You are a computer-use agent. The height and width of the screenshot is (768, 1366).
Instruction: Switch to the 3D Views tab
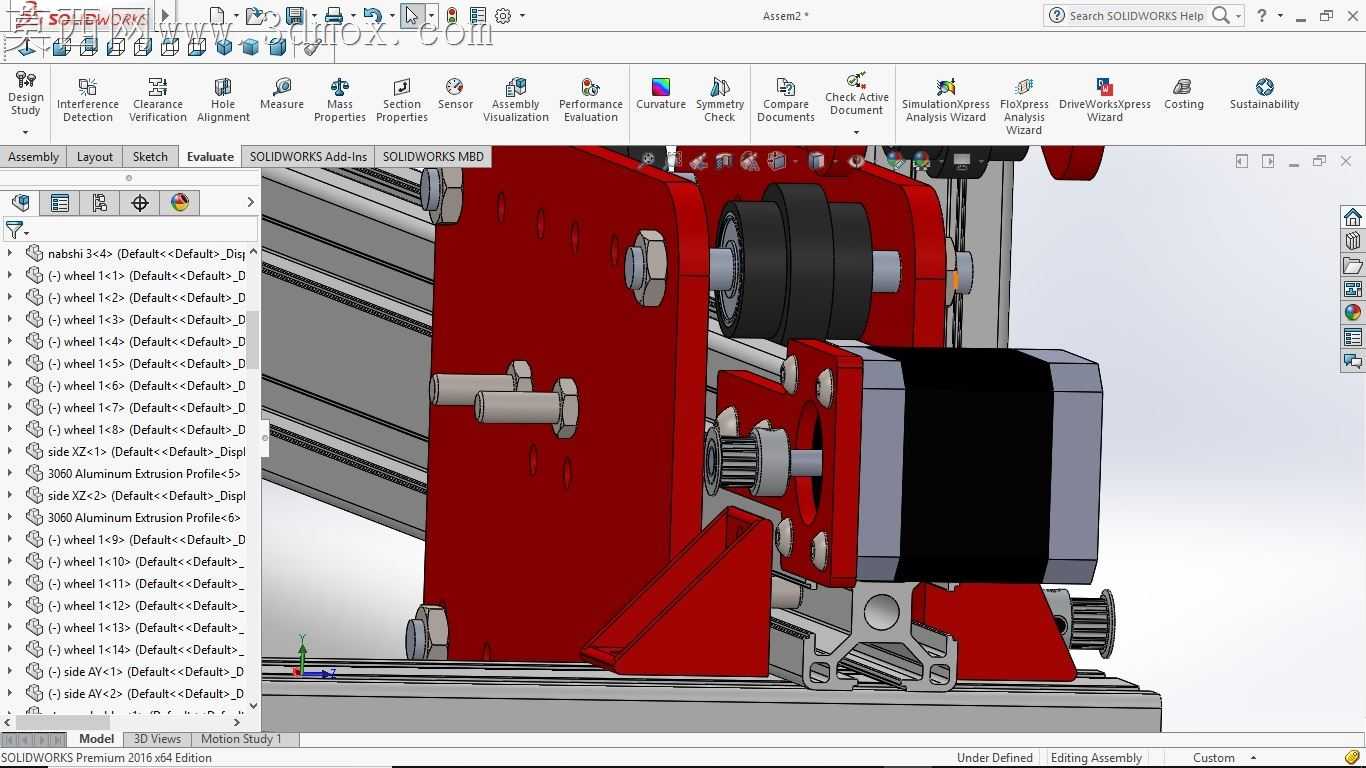click(158, 739)
